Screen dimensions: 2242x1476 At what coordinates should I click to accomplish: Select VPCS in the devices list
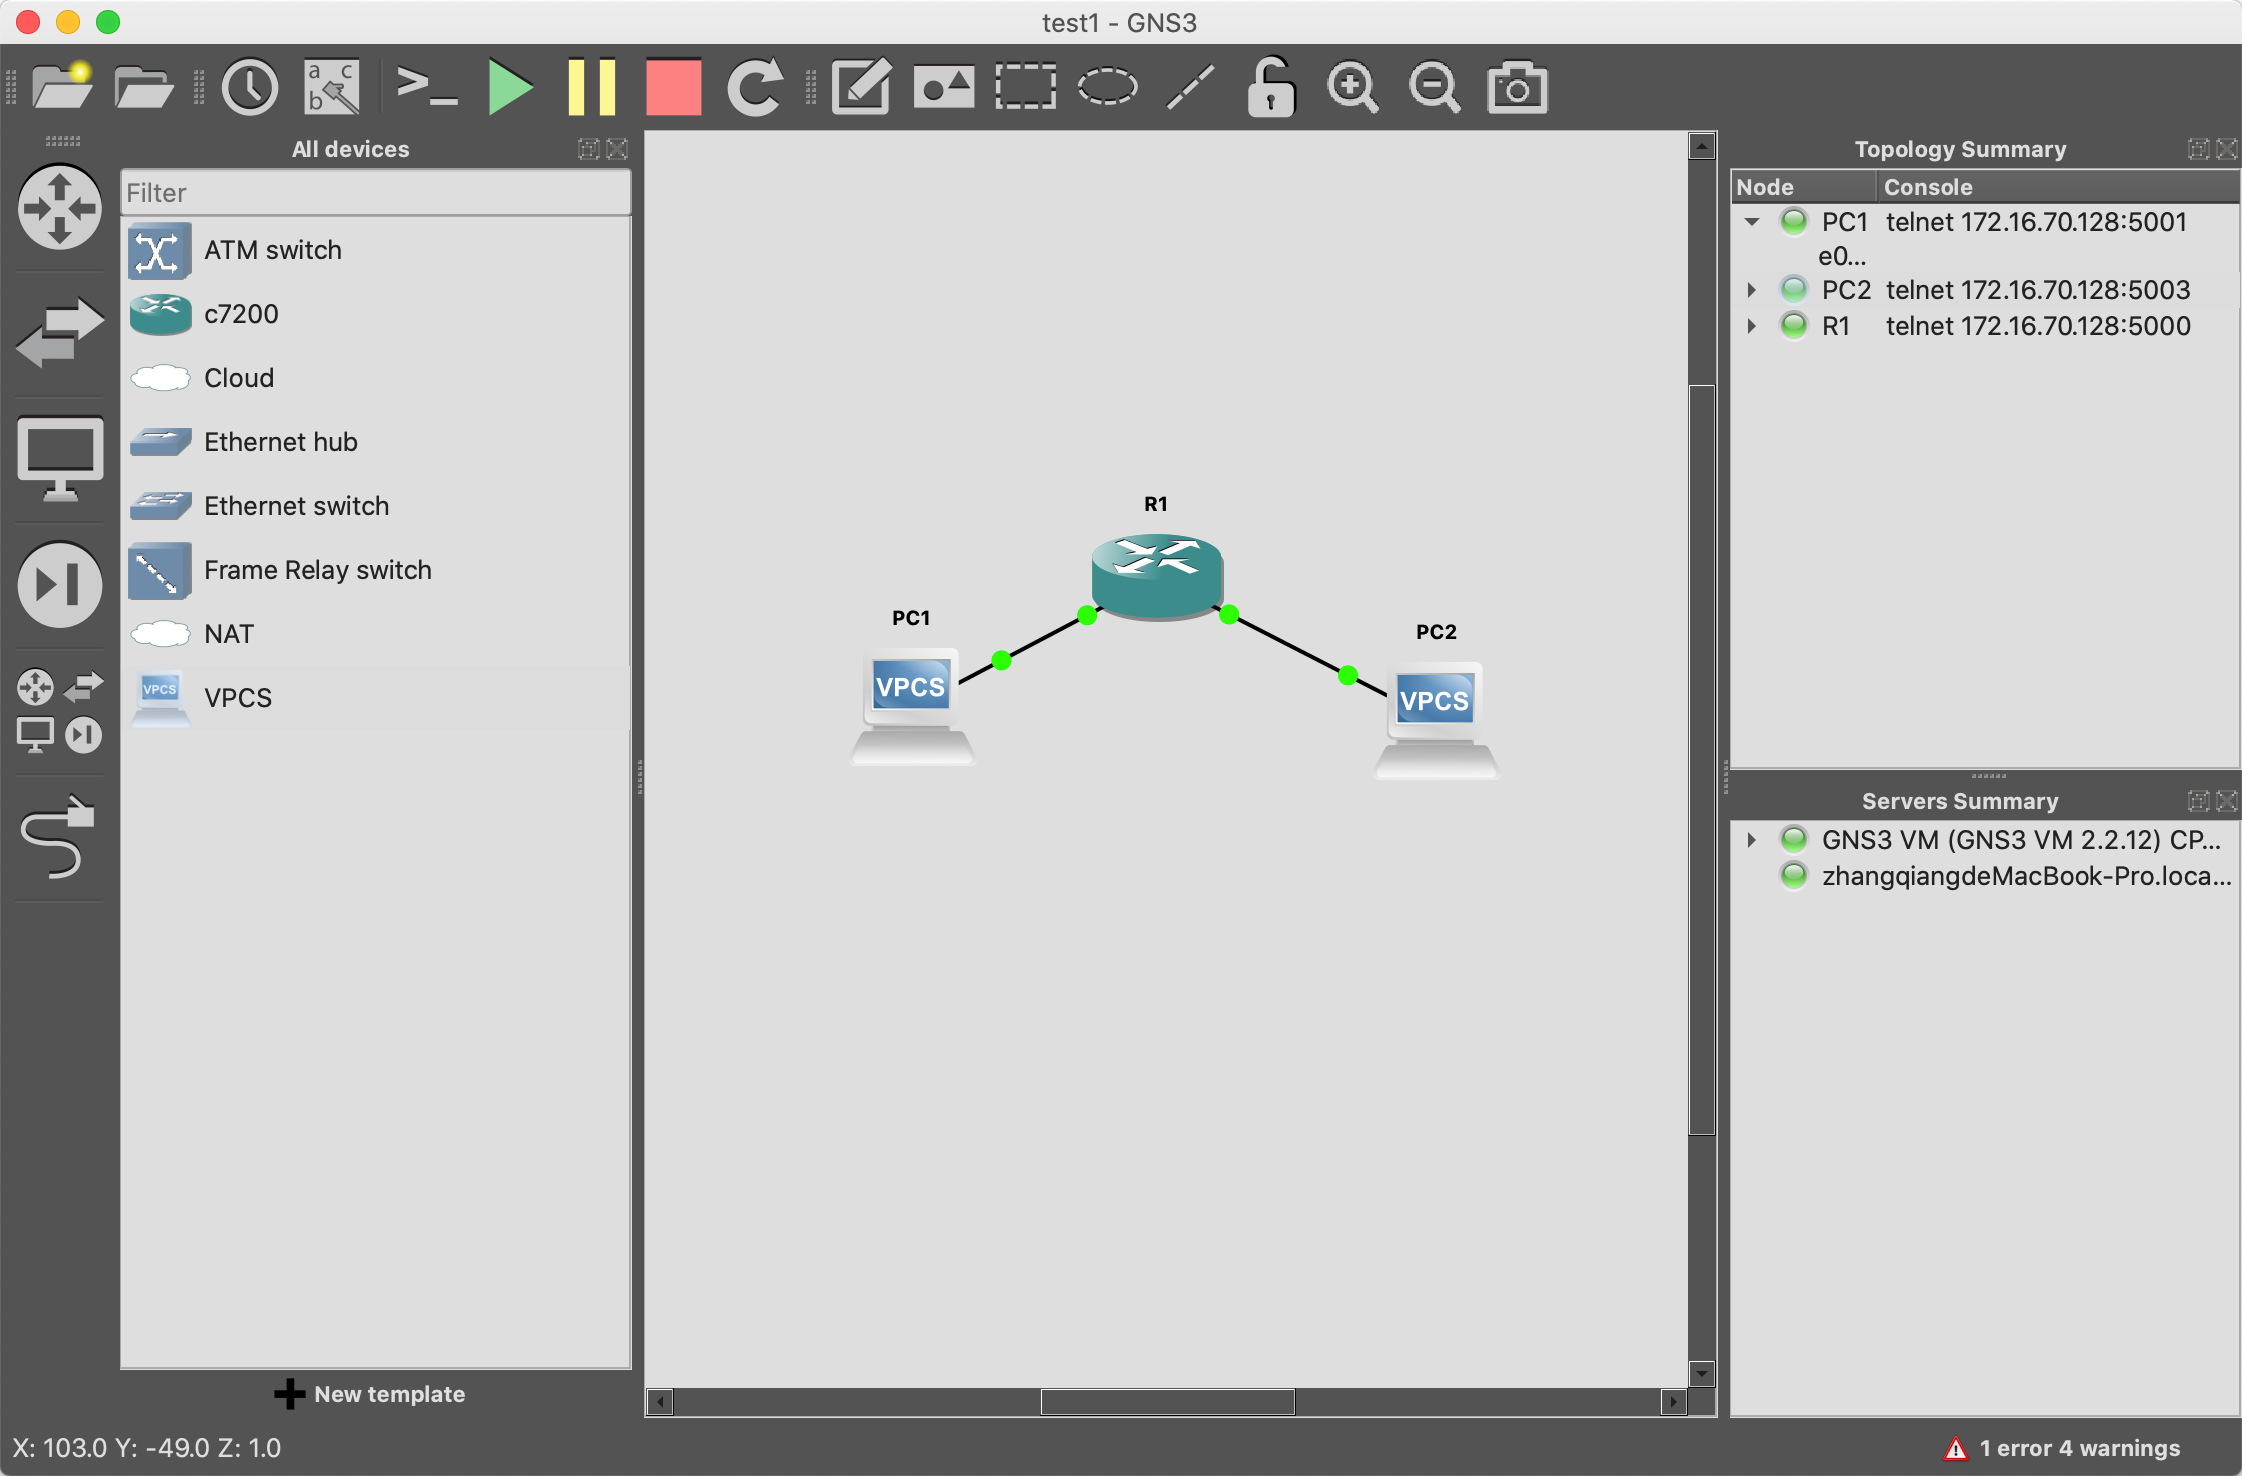pos(238,698)
